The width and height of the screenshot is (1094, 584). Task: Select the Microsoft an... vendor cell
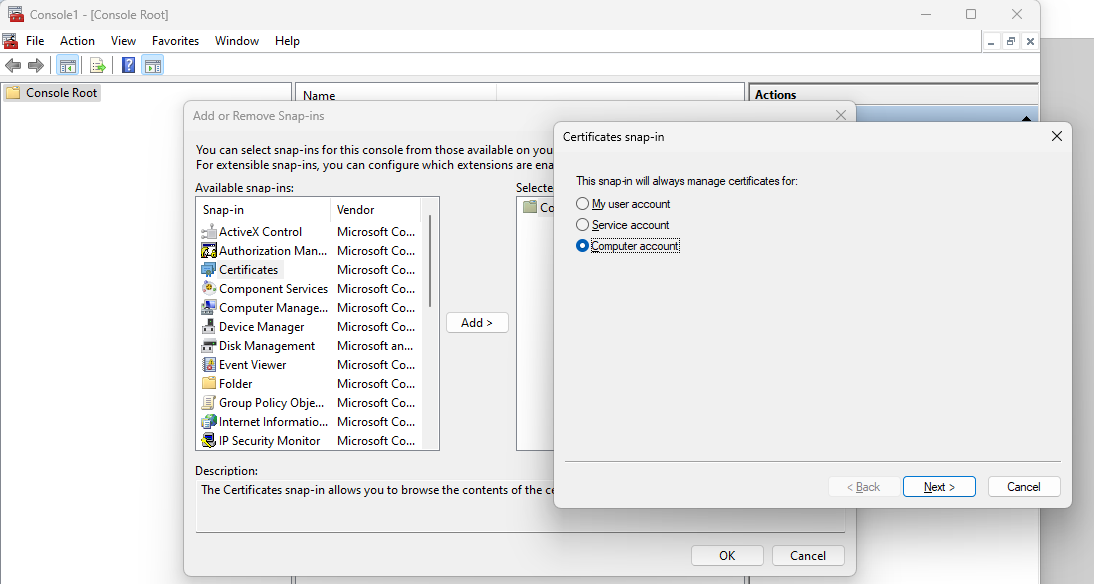pos(375,345)
